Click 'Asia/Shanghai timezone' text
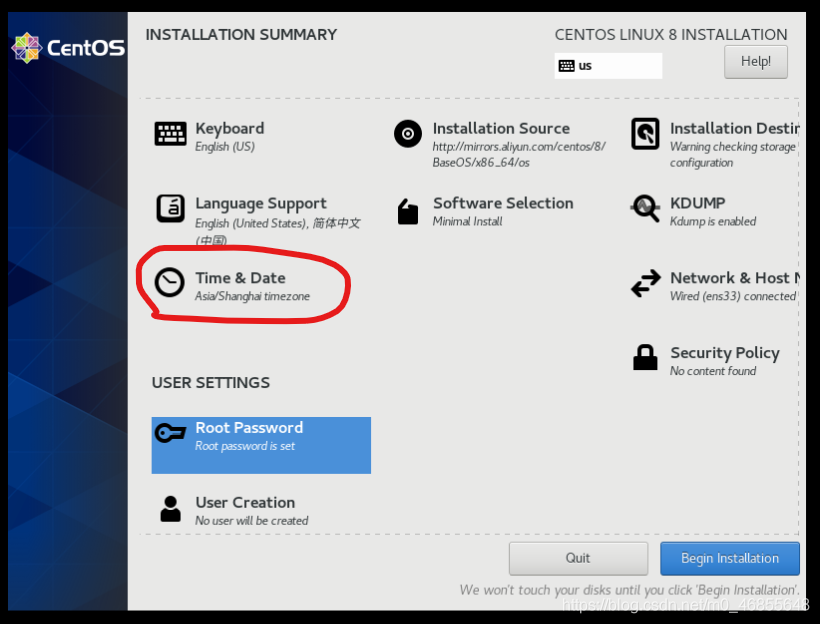Image resolution: width=820 pixels, height=624 pixels. [252, 296]
